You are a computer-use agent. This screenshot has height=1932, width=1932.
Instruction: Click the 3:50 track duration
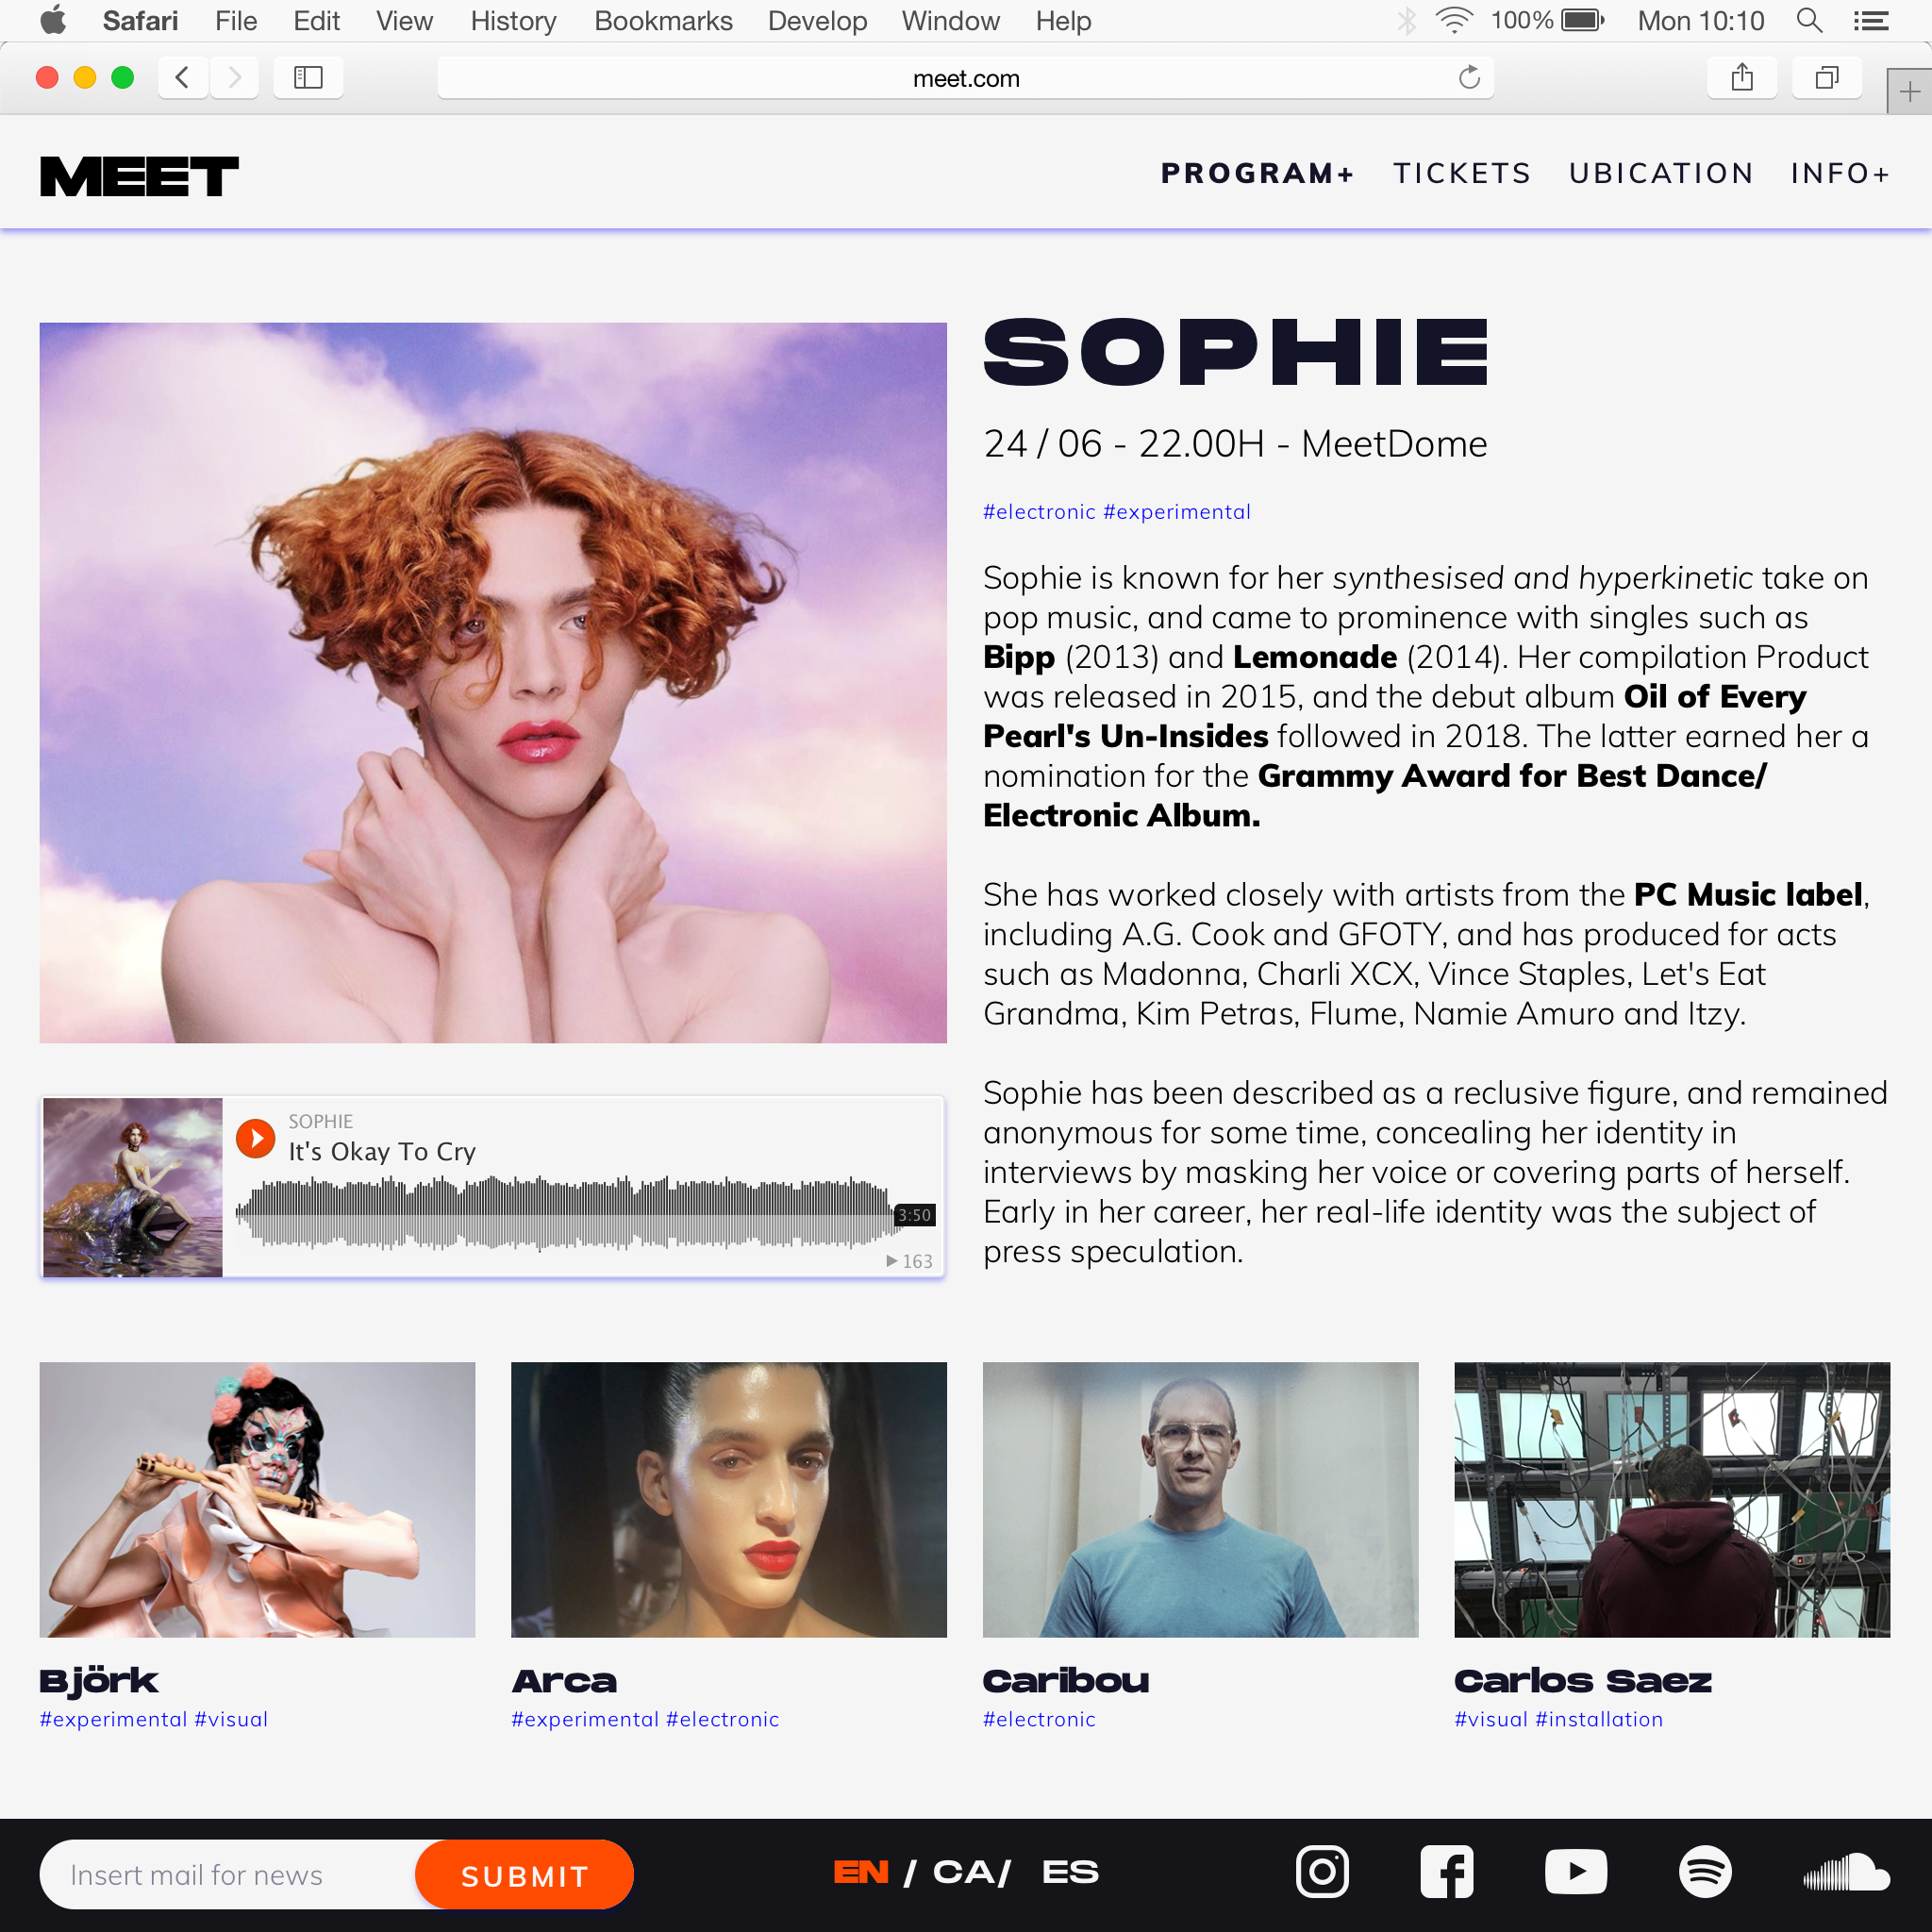[914, 1214]
